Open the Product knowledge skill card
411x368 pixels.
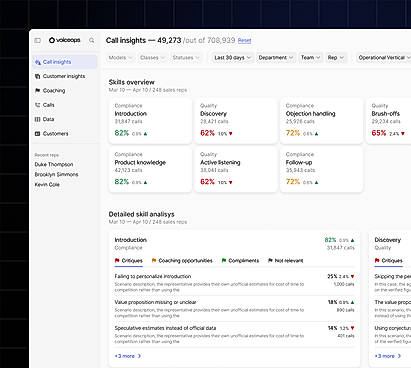tap(150, 170)
